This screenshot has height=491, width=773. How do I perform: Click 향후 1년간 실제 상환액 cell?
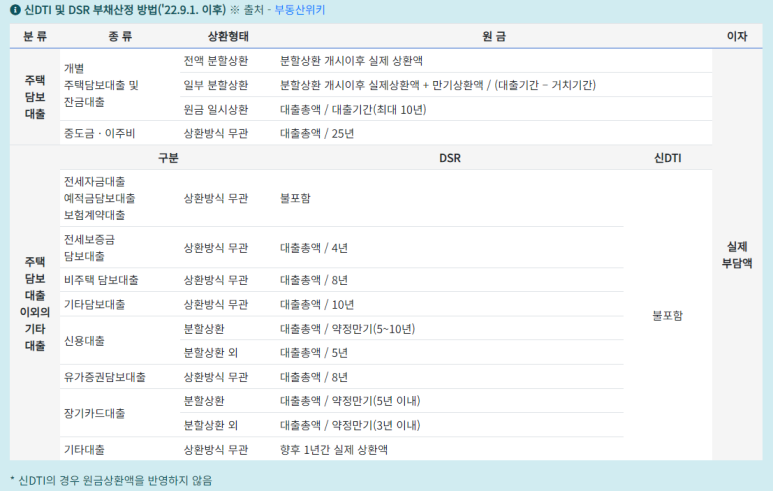(334, 450)
